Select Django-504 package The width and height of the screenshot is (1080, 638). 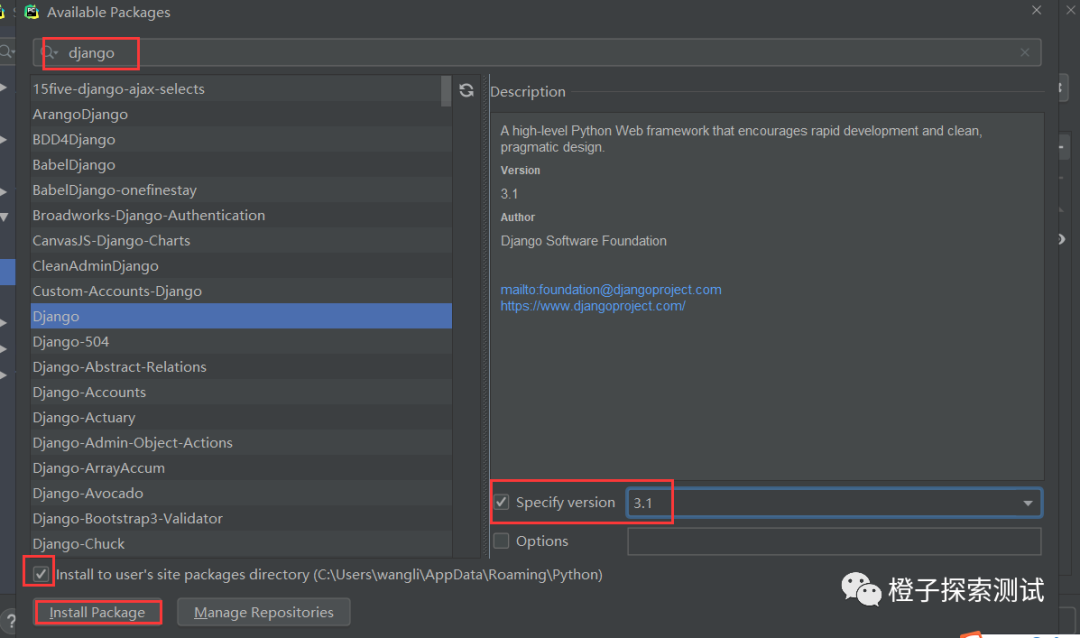[x=241, y=342]
